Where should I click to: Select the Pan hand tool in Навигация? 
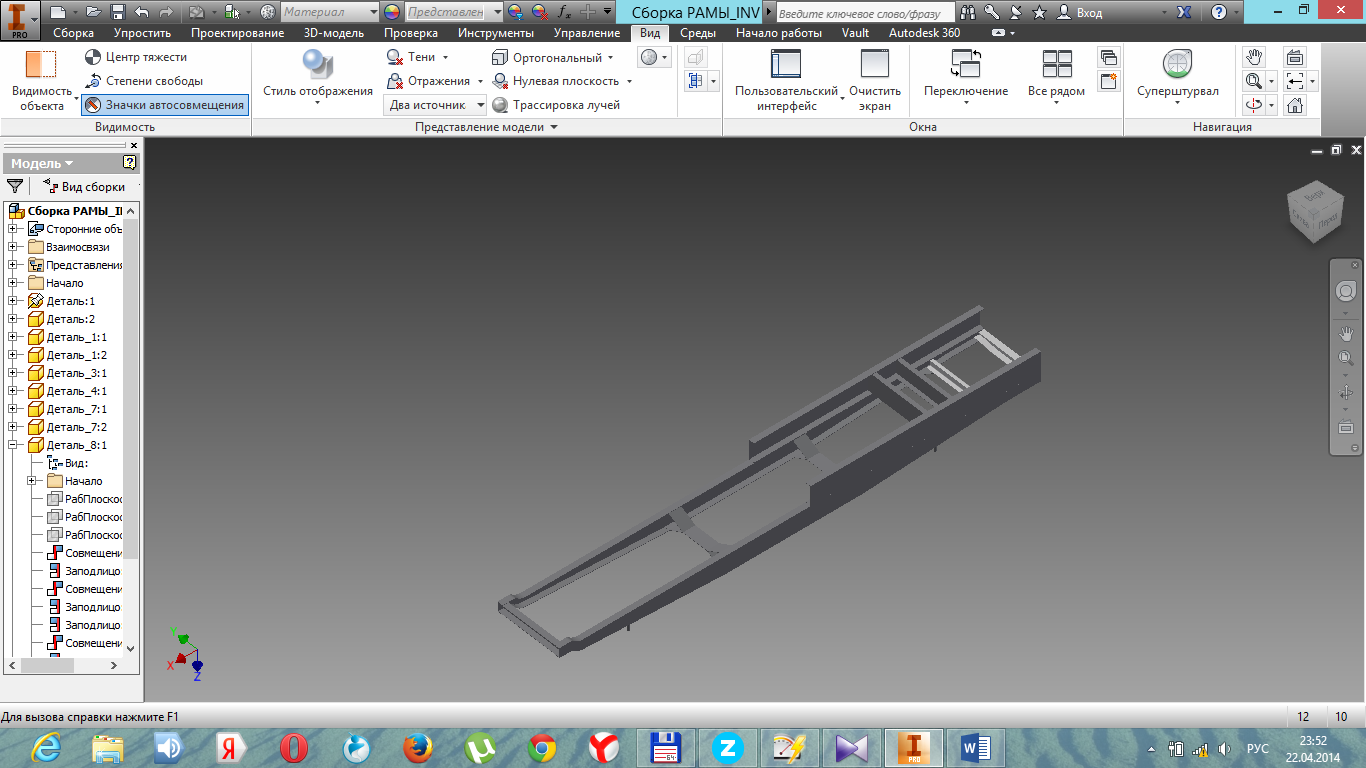[1253, 57]
